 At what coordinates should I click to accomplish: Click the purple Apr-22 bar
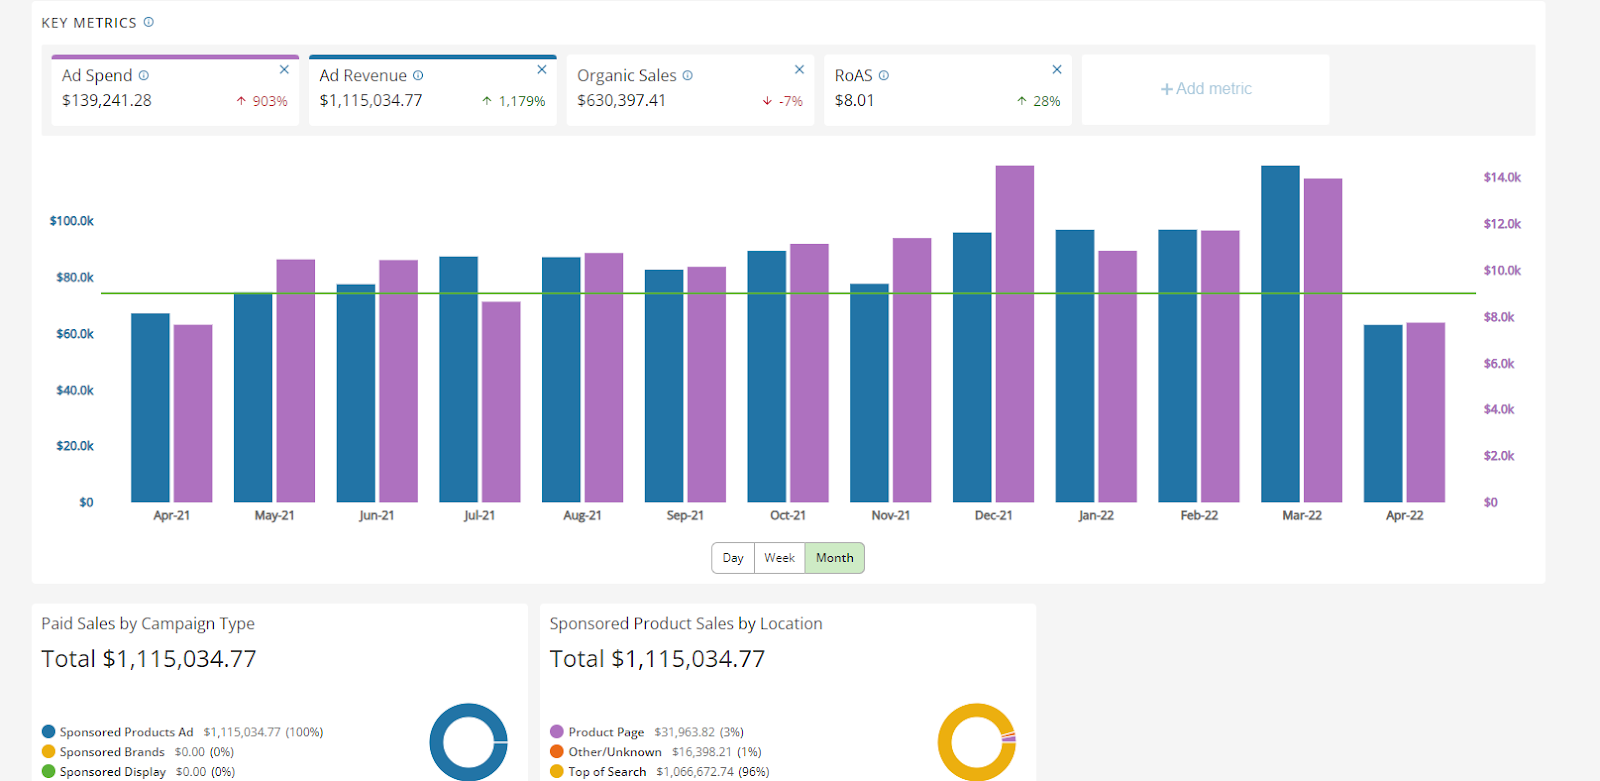point(1426,412)
